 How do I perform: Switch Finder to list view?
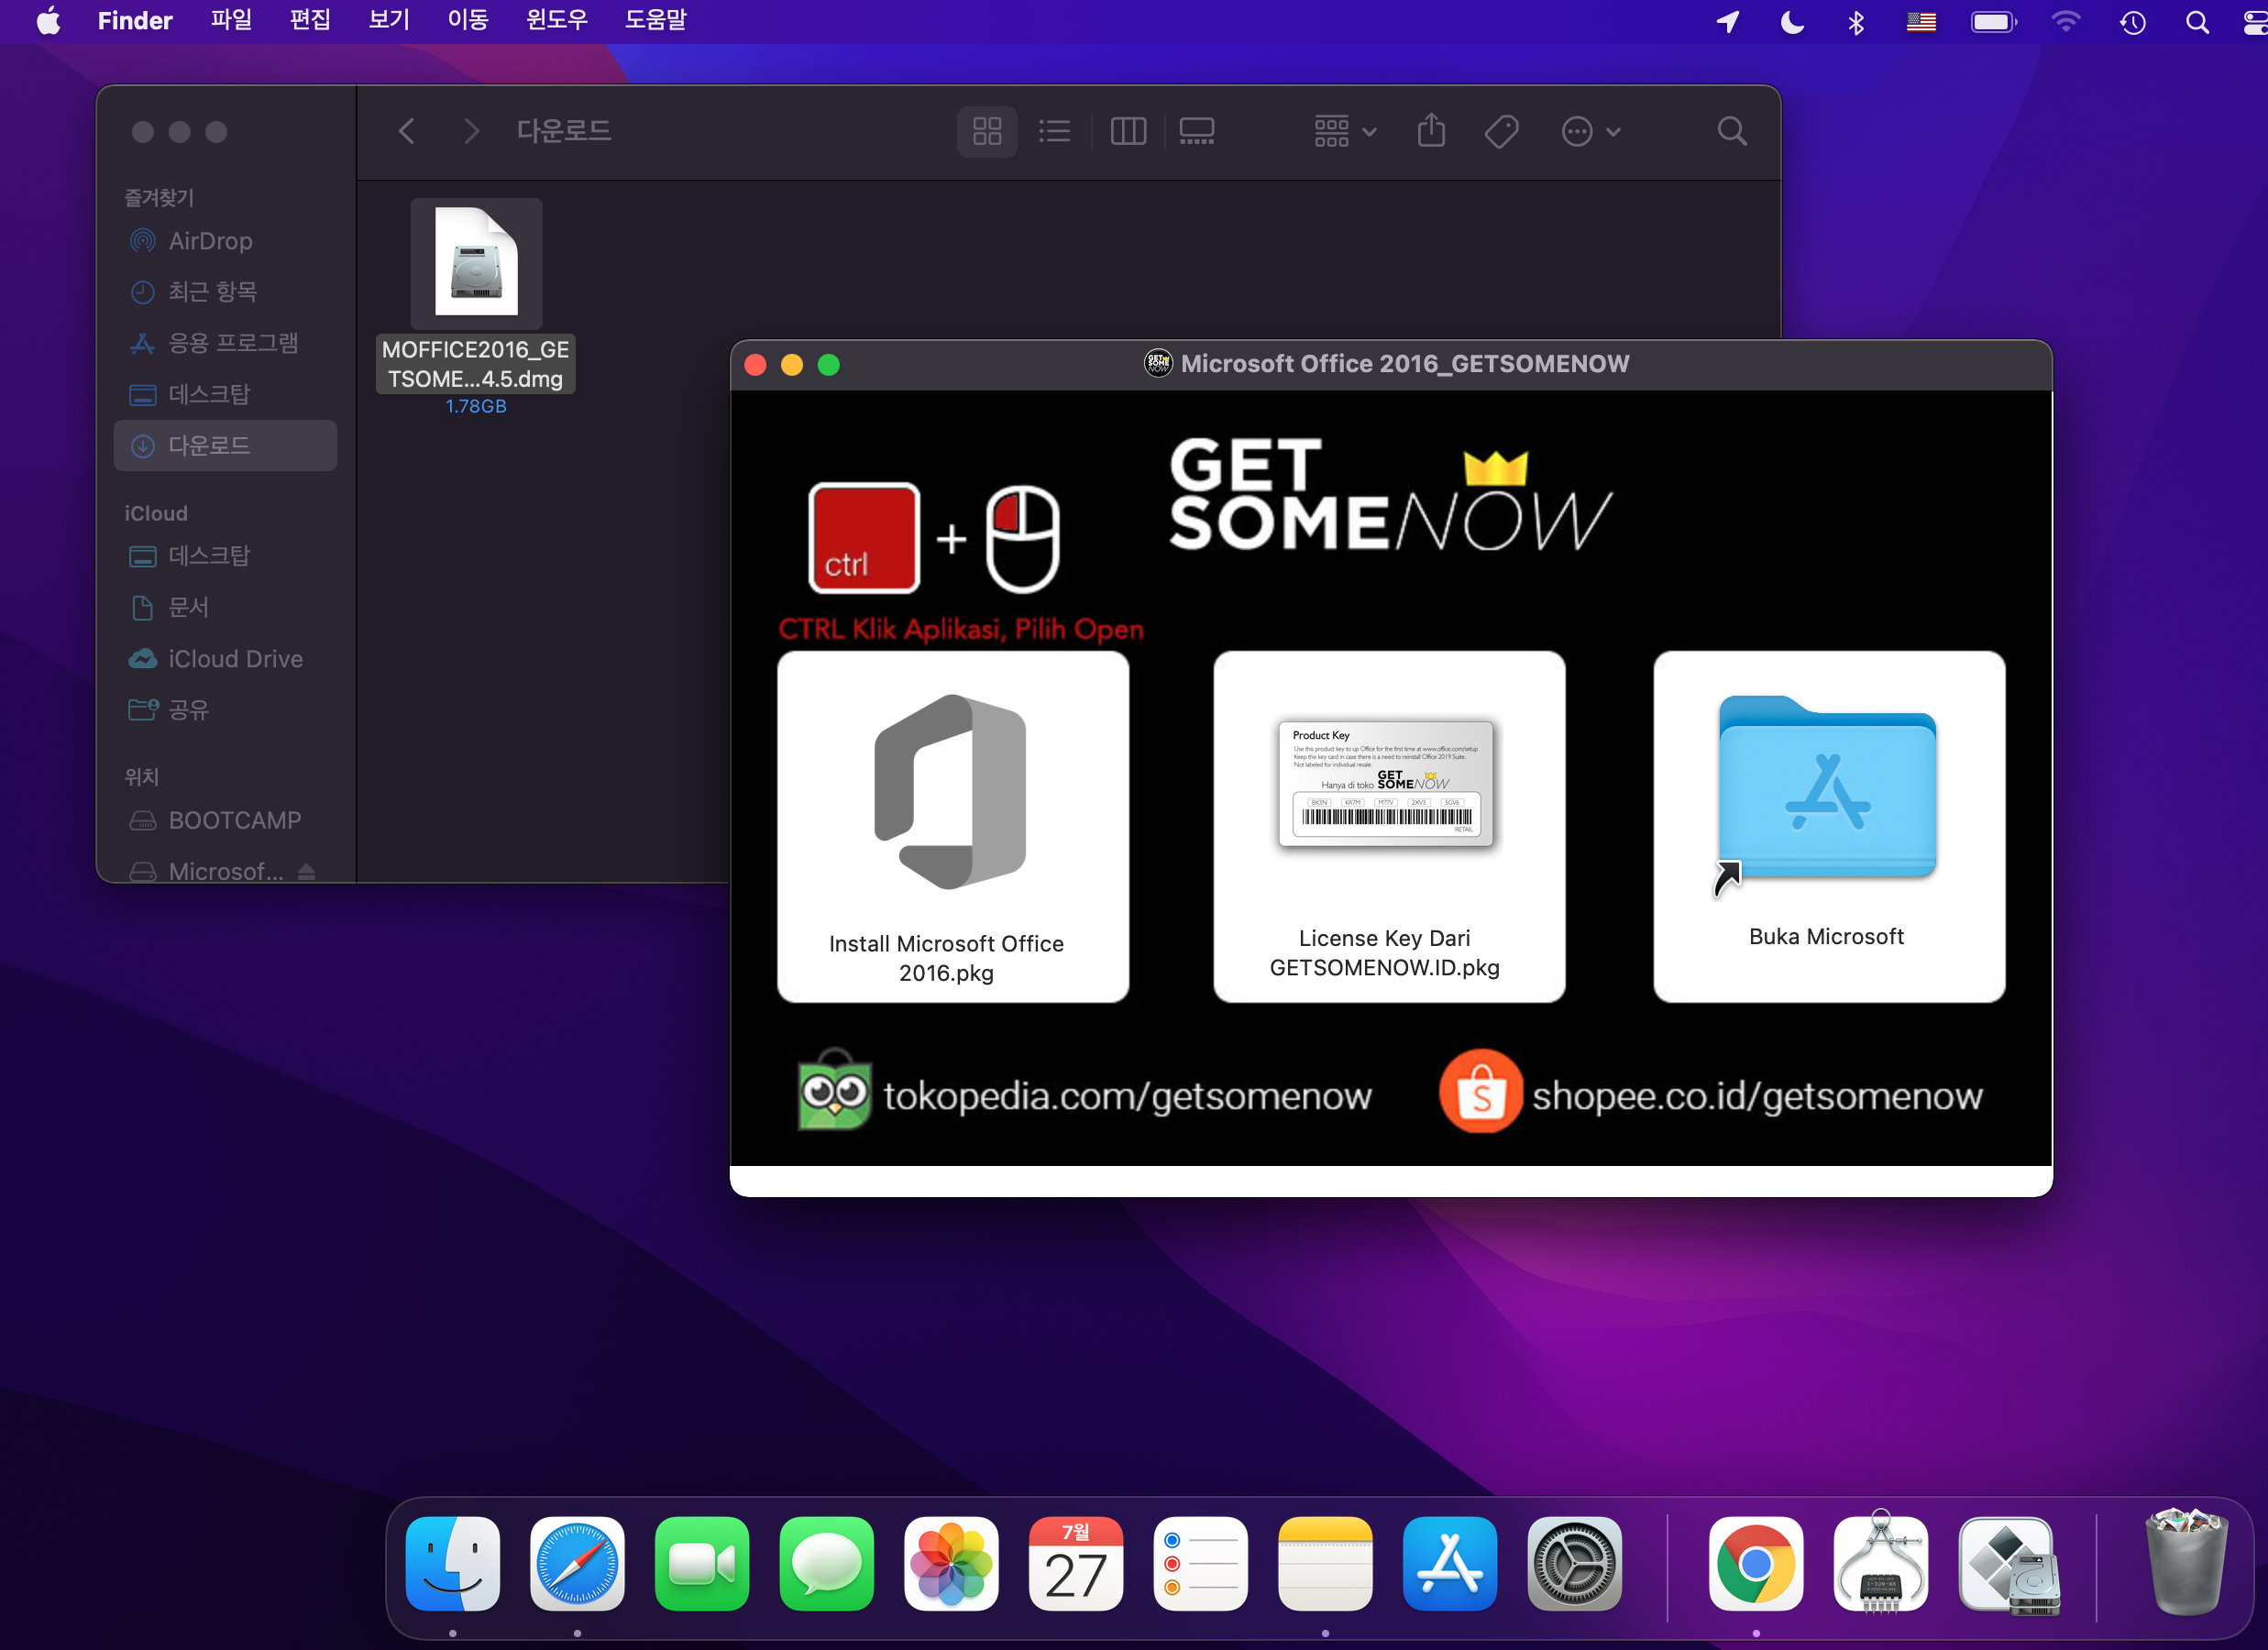click(1054, 131)
